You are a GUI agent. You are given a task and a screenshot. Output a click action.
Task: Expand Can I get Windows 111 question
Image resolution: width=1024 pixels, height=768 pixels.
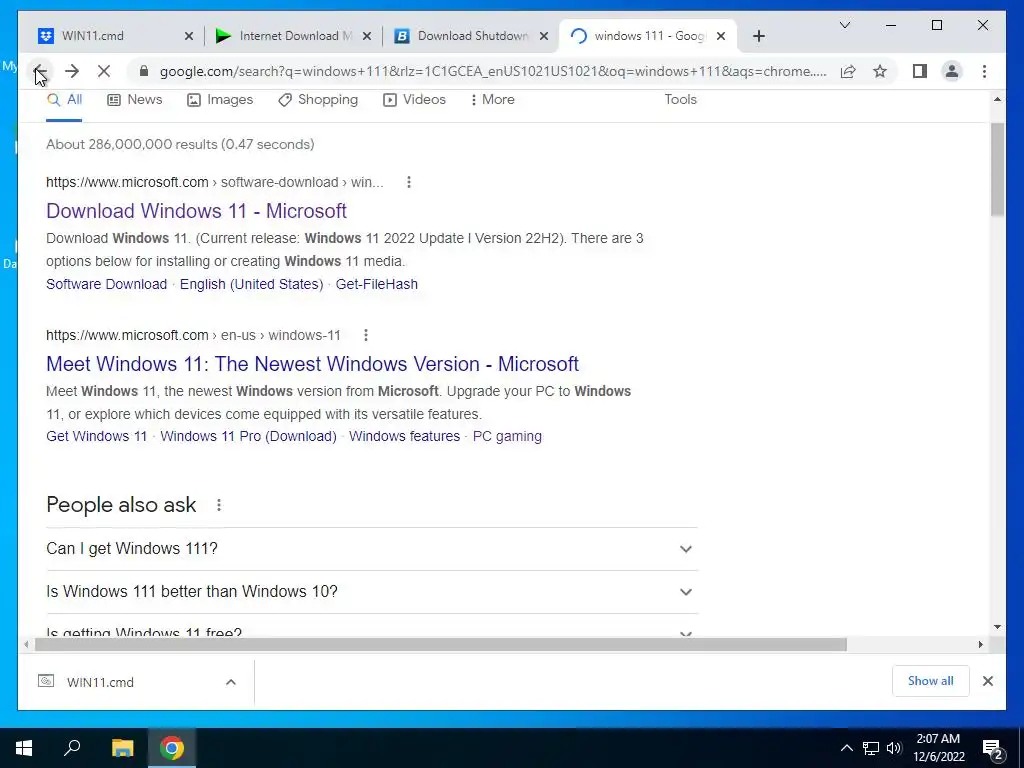coord(372,549)
